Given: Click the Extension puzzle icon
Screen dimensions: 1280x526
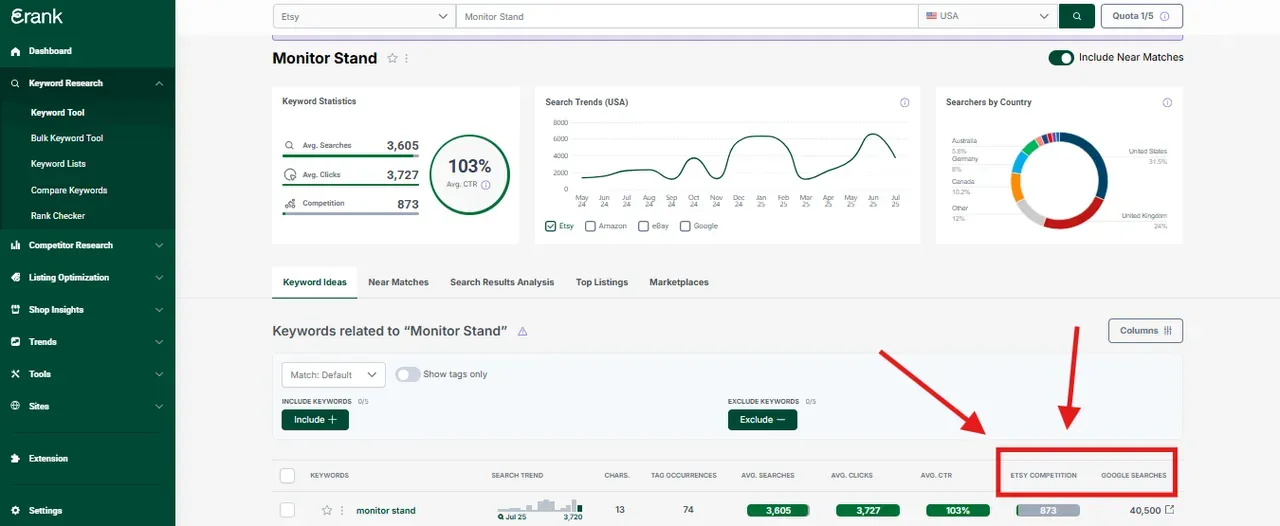Looking at the screenshot, I should 15,458.
